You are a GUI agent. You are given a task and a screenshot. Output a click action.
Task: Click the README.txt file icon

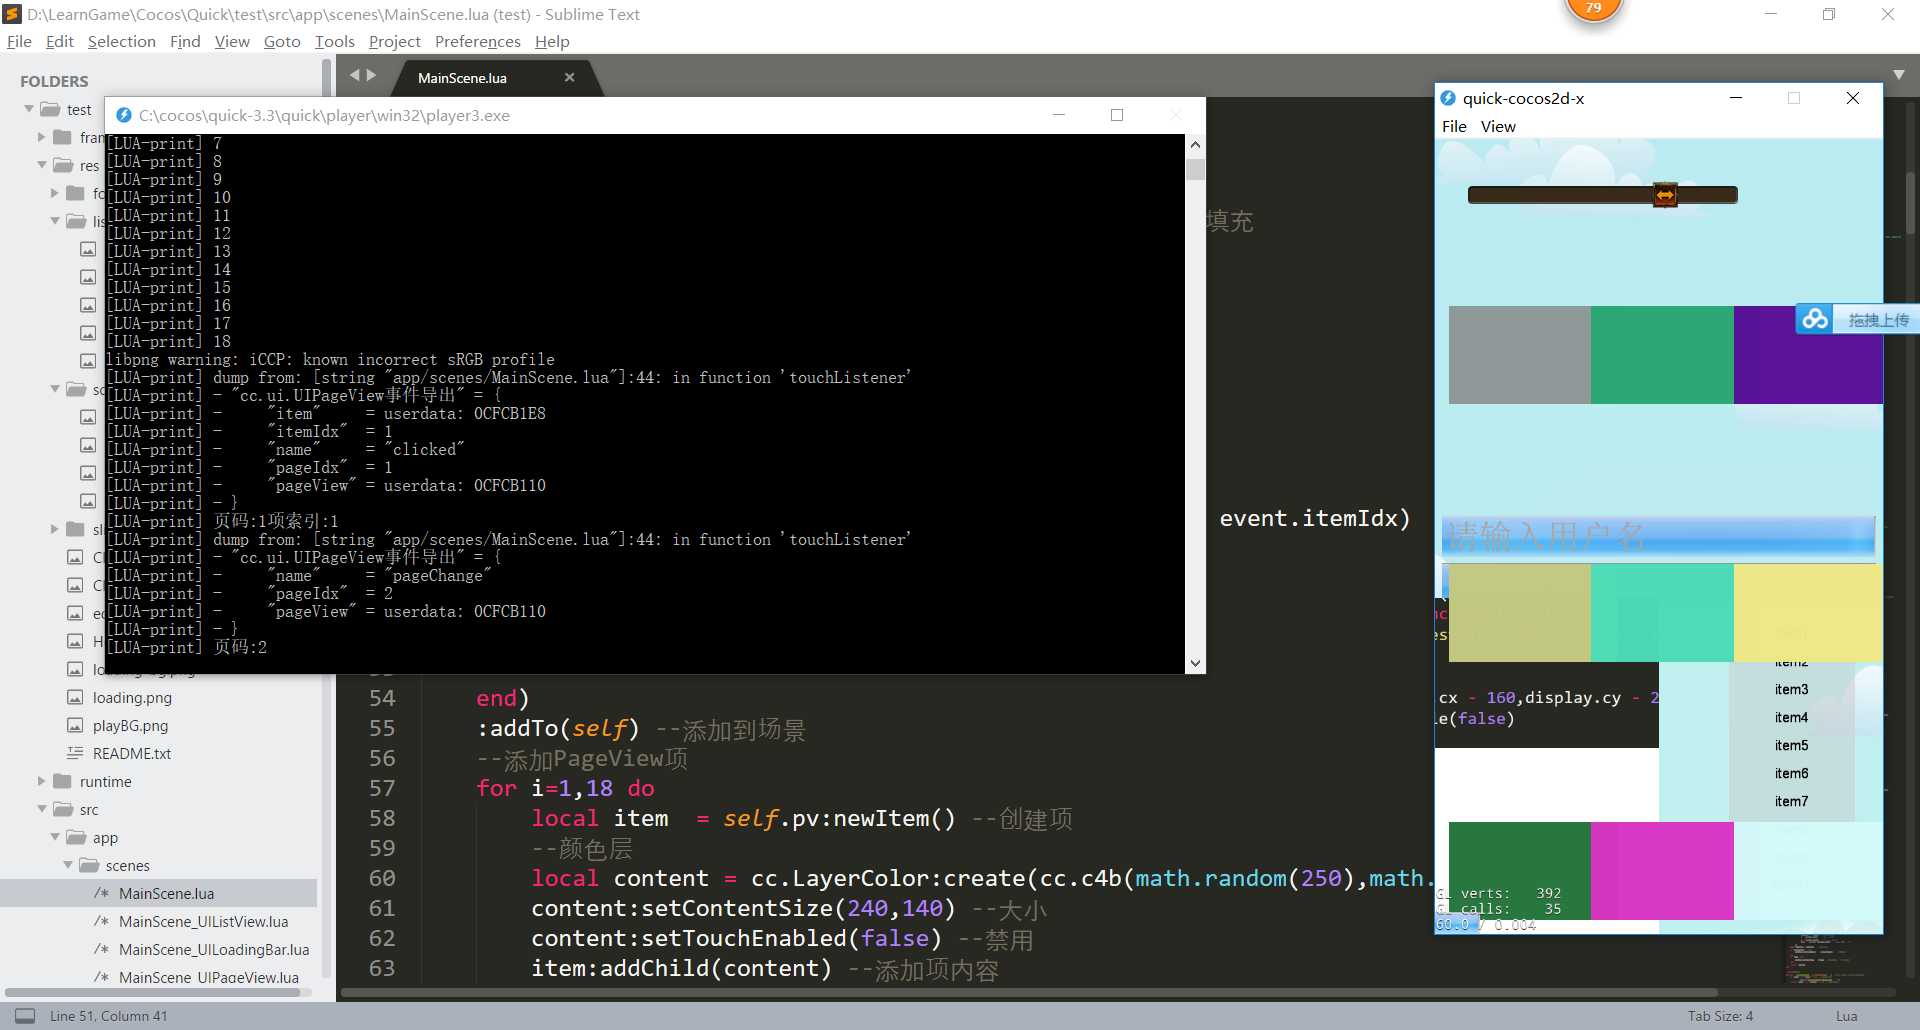tap(75, 753)
